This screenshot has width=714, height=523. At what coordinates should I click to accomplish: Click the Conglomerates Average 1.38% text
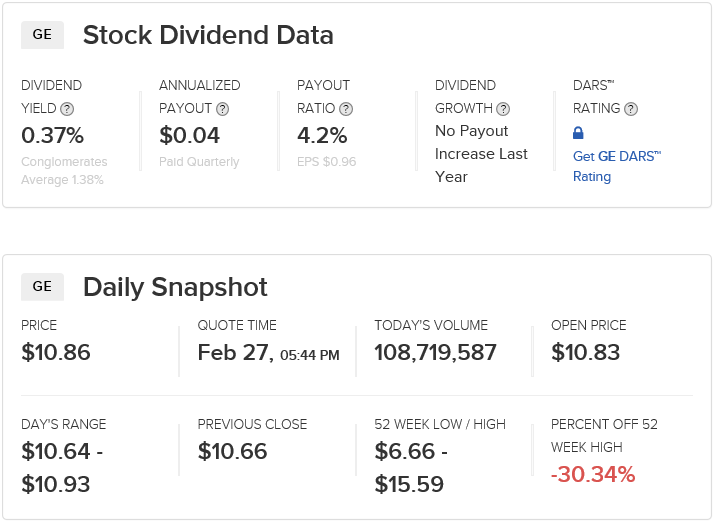[x=64, y=171]
